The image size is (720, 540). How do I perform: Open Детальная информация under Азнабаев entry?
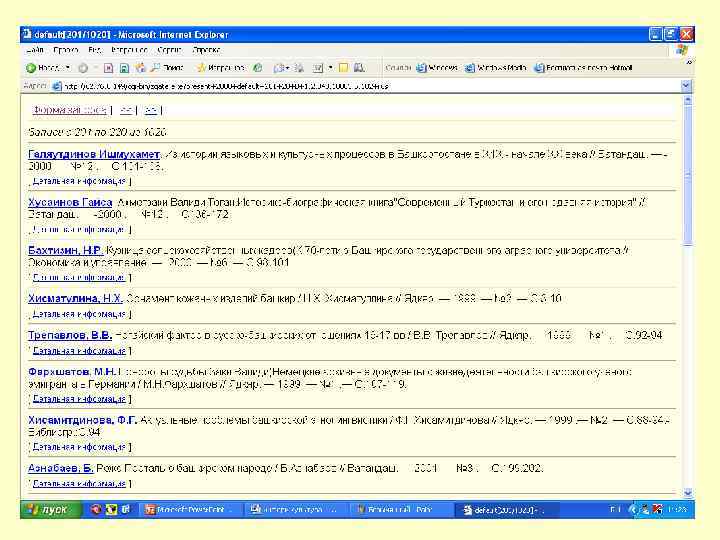(x=79, y=484)
